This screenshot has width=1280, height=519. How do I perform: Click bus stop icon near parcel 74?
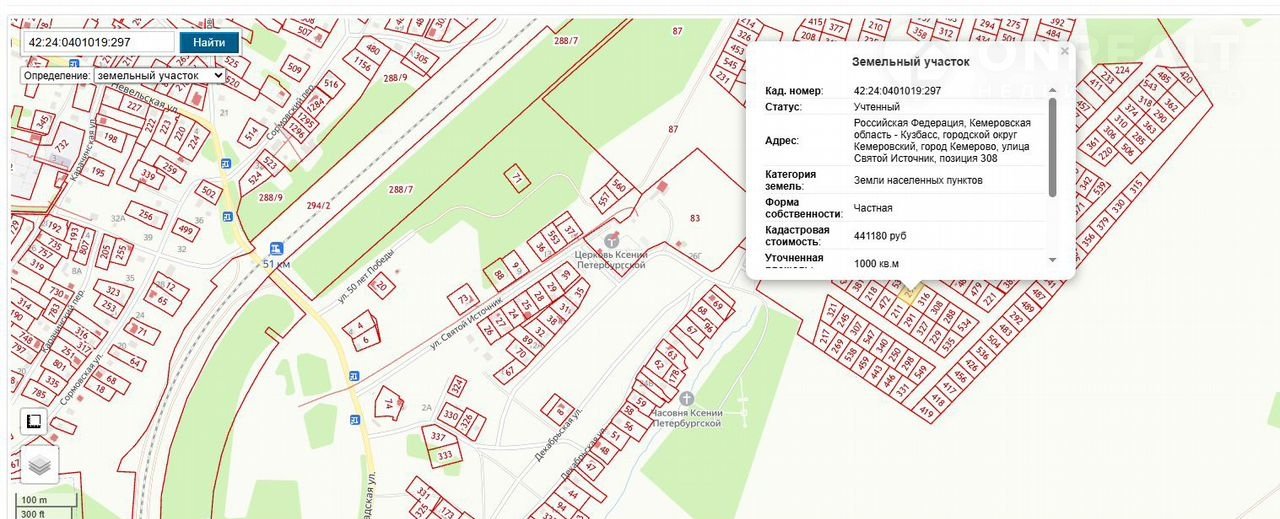click(x=354, y=376)
